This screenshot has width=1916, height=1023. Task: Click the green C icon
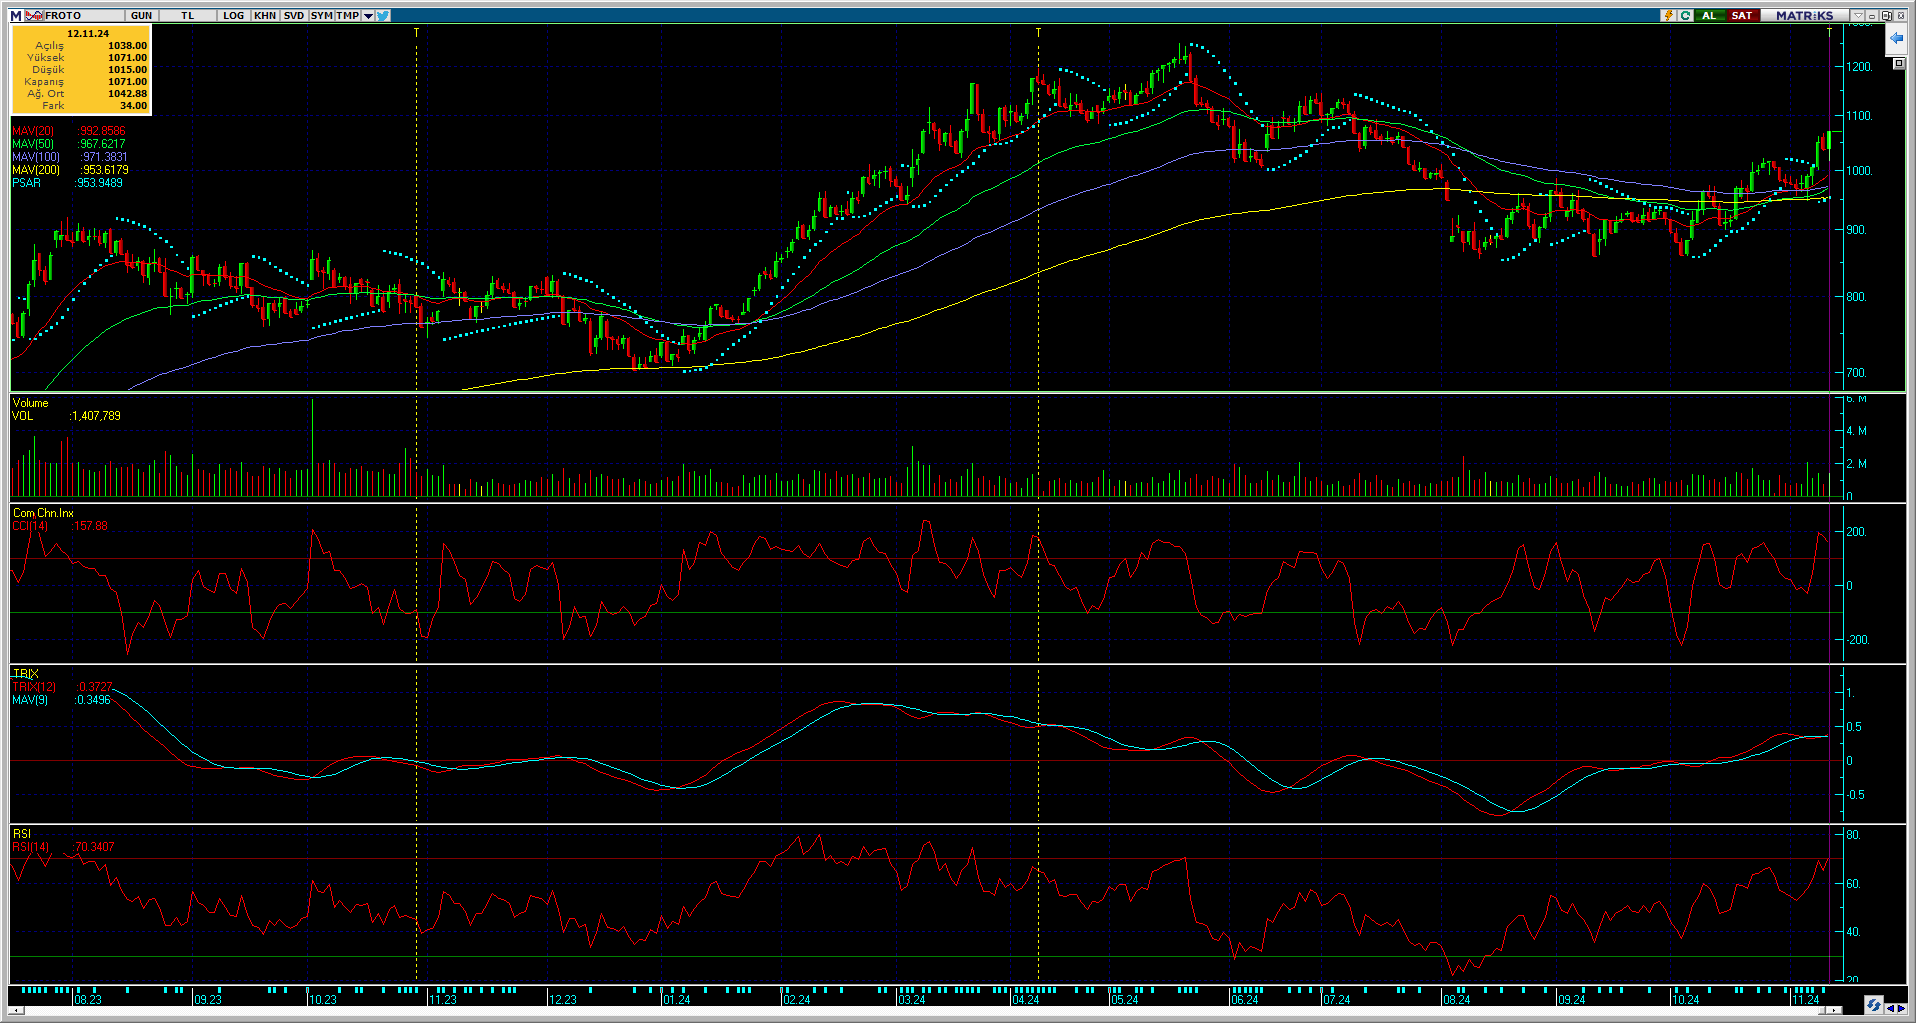tap(1685, 16)
